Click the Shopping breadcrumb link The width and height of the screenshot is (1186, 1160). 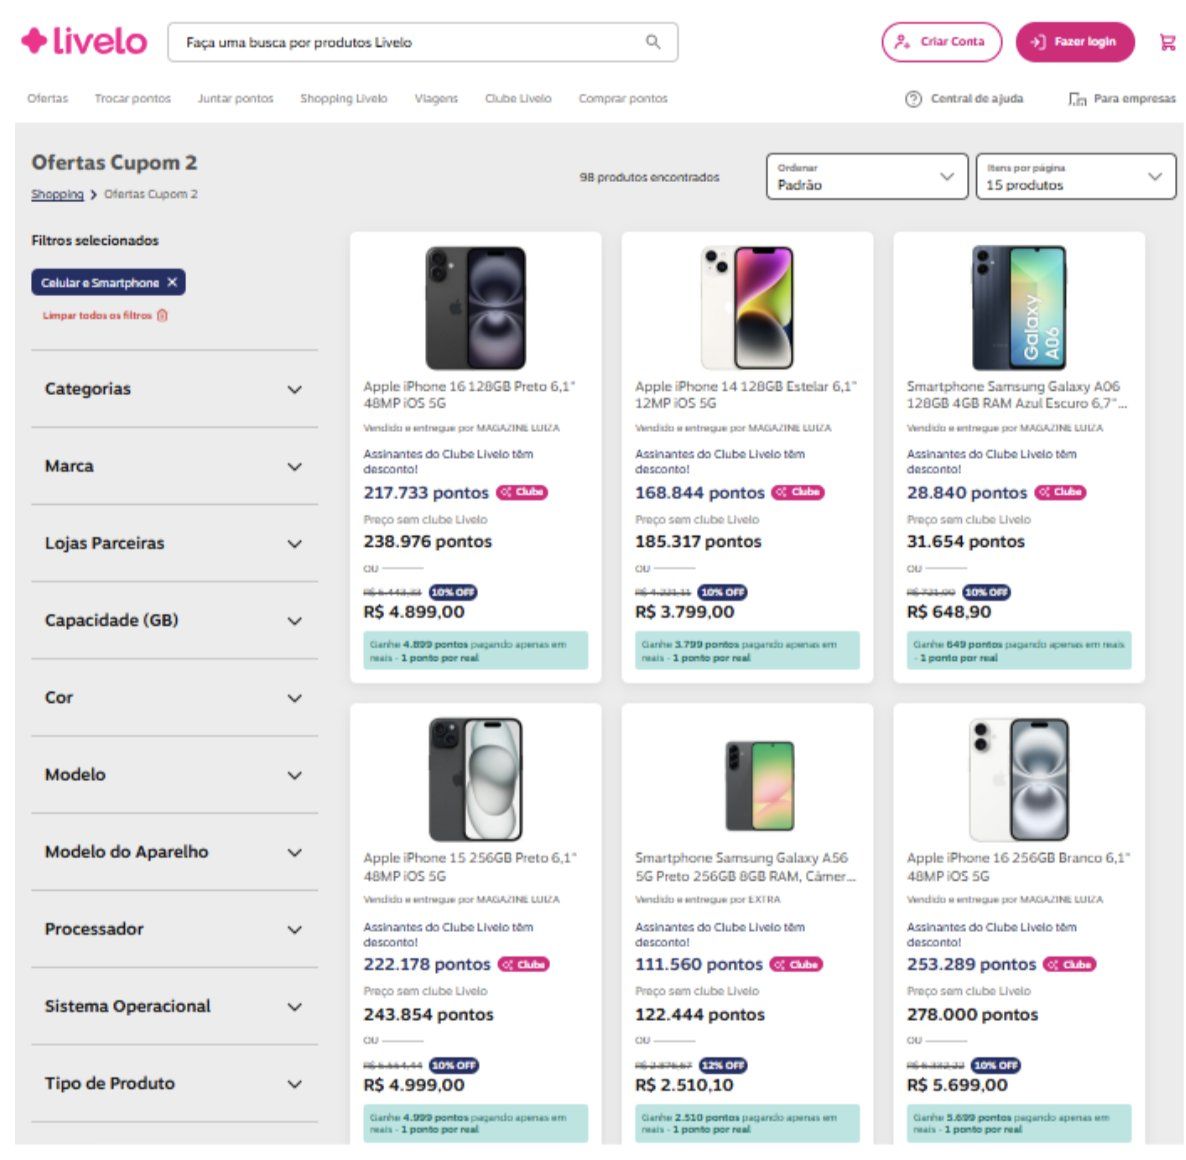tap(57, 194)
